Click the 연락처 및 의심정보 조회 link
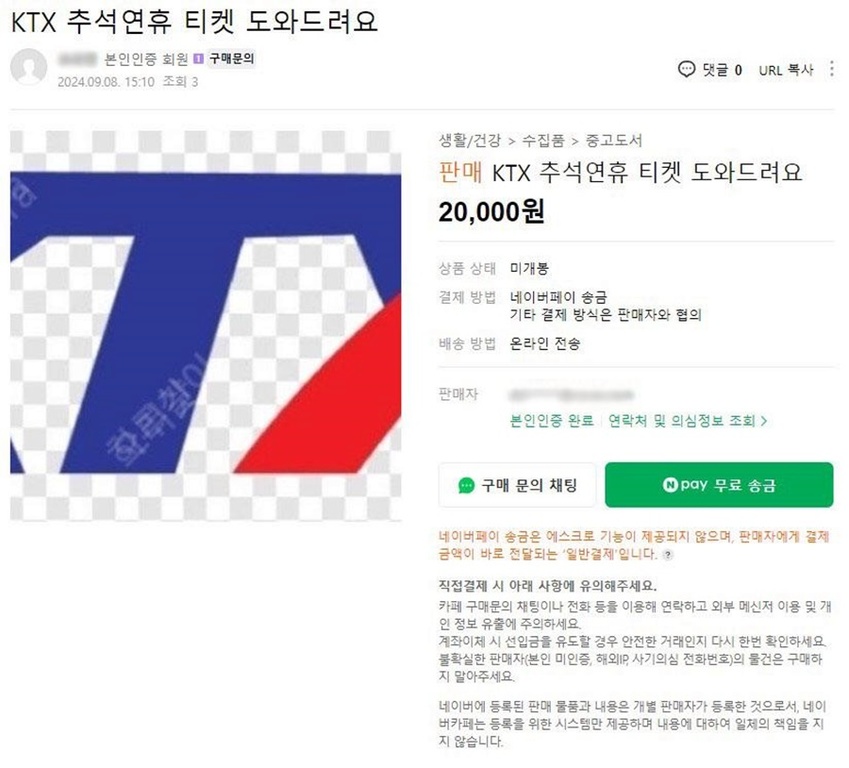This screenshot has height=768, width=849. (682, 421)
